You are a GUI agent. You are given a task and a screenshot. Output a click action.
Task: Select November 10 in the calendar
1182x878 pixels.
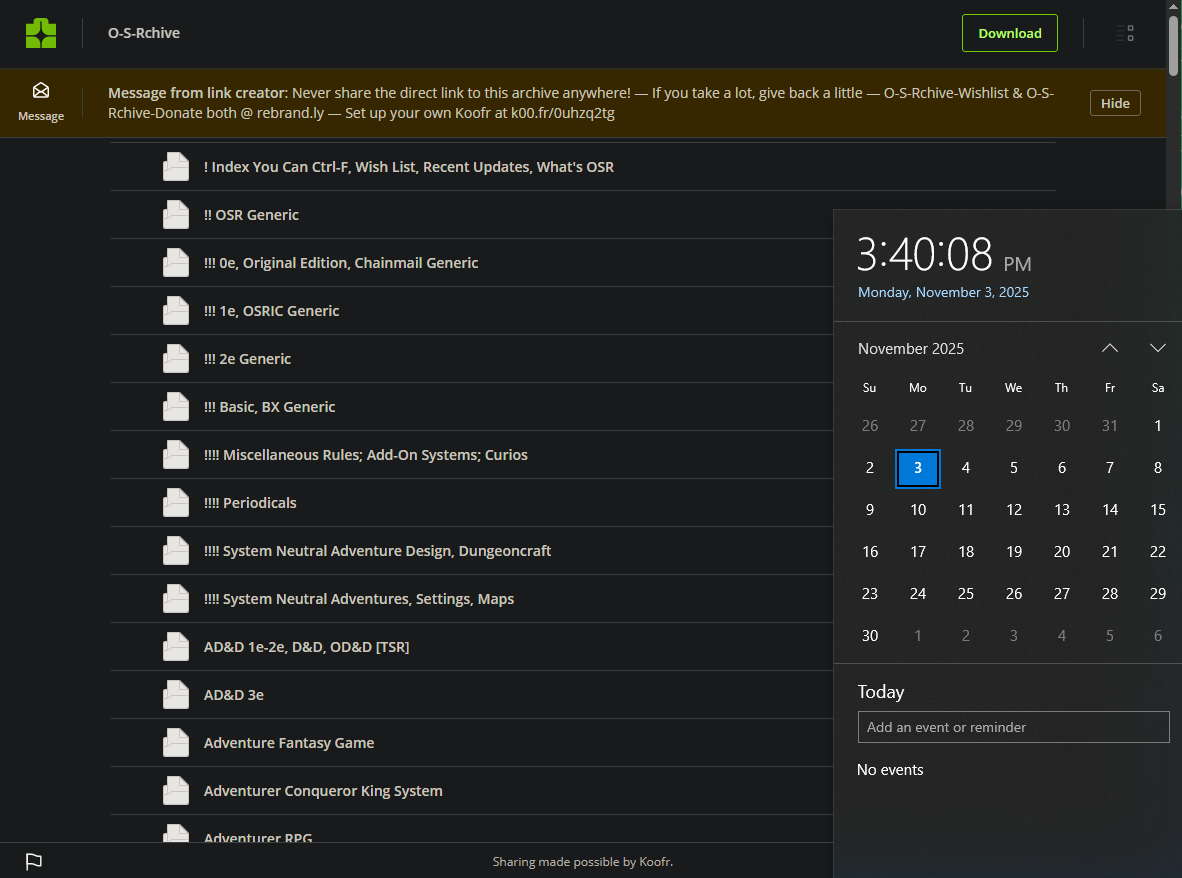coord(917,510)
